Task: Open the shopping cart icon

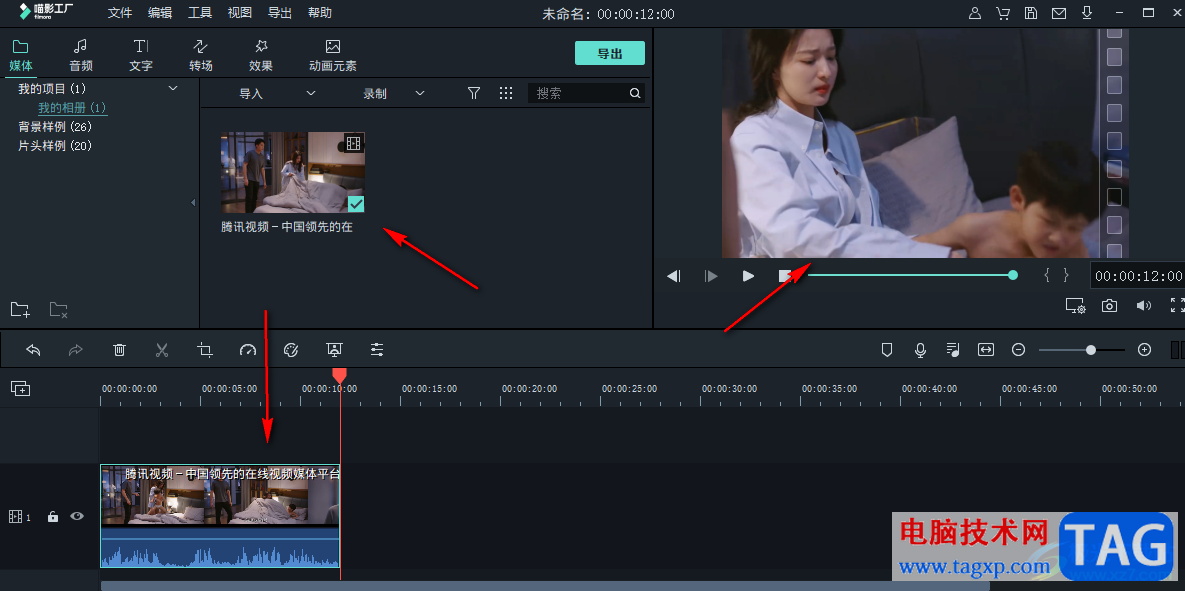Action: 1003,13
